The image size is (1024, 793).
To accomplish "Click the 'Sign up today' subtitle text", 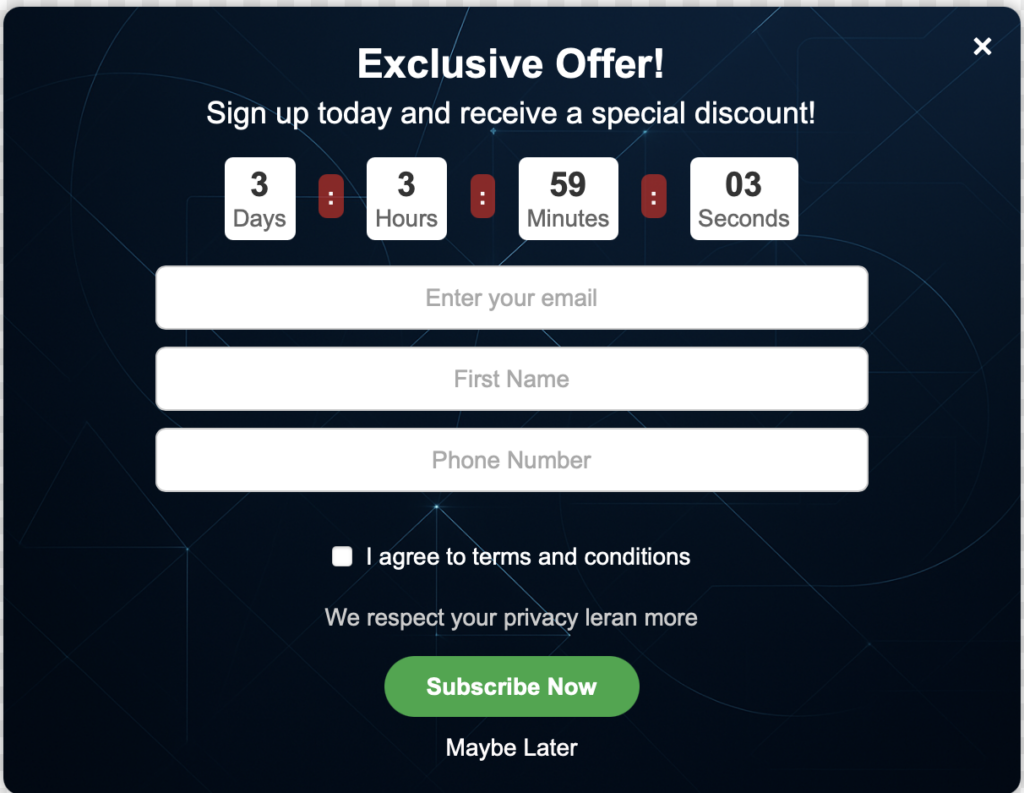I will click(x=511, y=113).
